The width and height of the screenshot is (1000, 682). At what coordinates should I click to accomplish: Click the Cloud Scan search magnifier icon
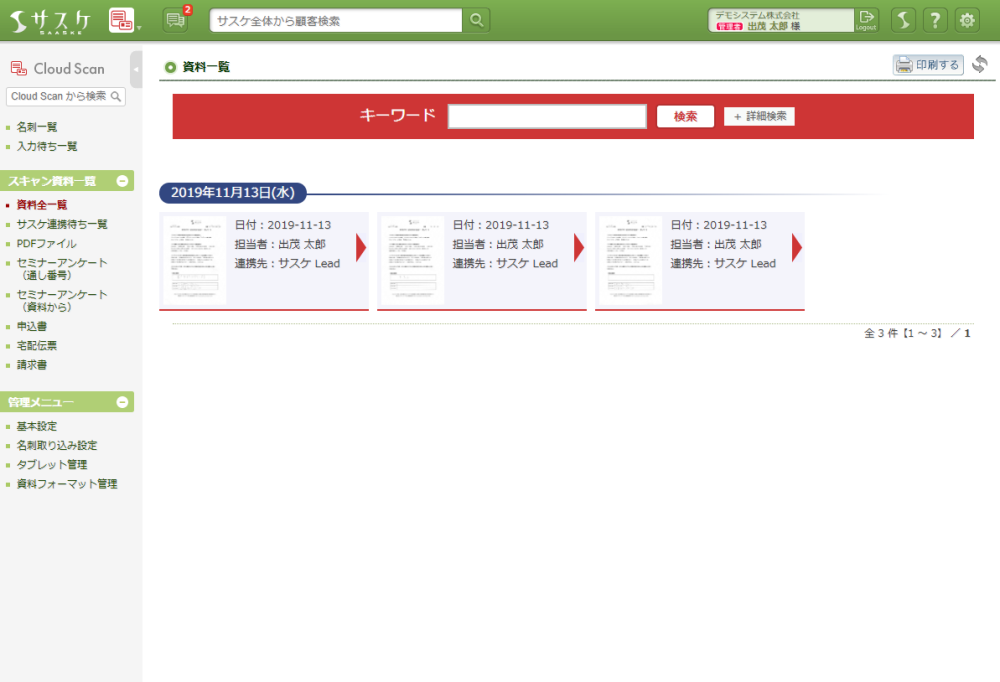115,96
